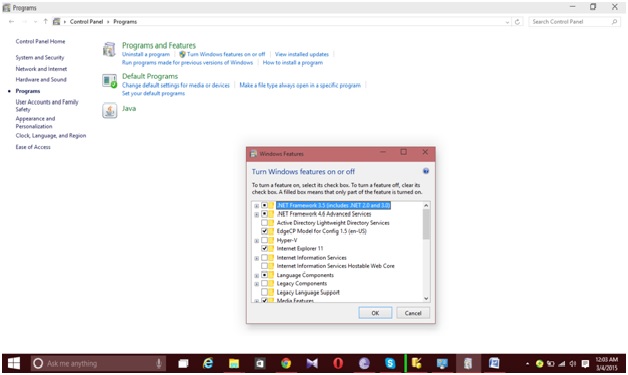628x375 pixels.
Task: Enable Internet Information Services checkbox
Action: 264,258
